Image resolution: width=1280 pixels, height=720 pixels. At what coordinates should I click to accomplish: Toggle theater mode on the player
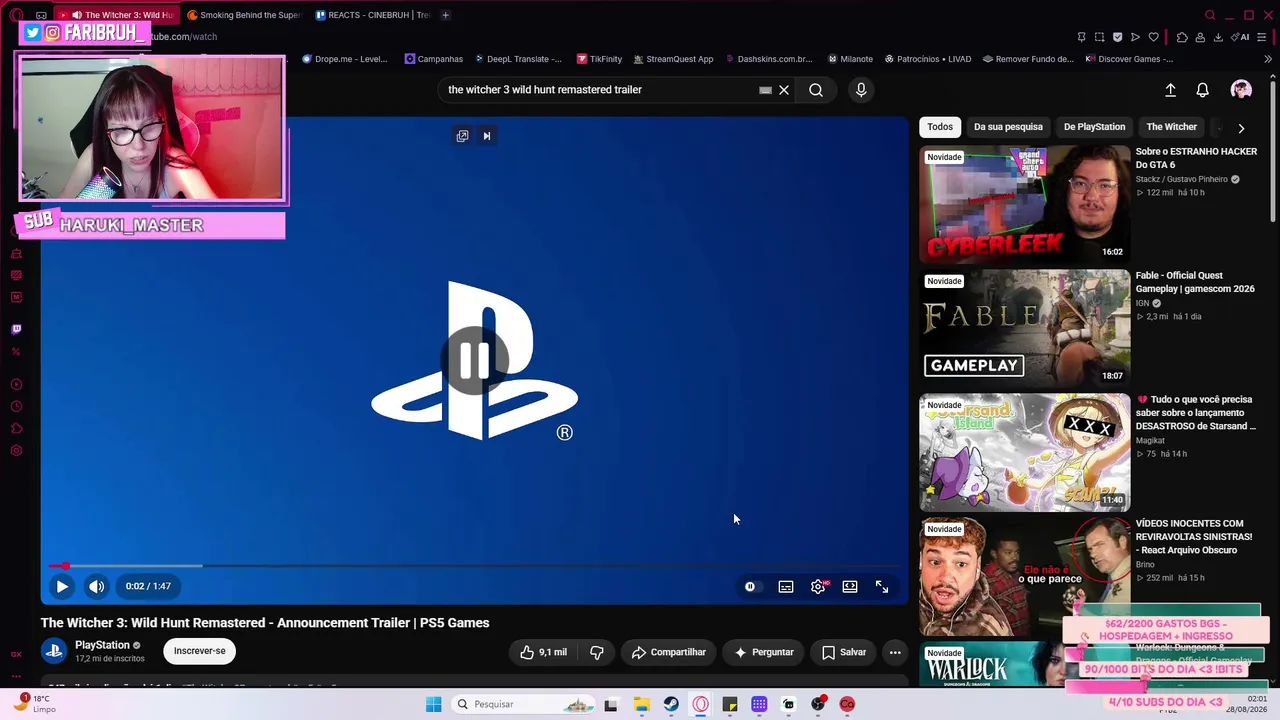(850, 587)
